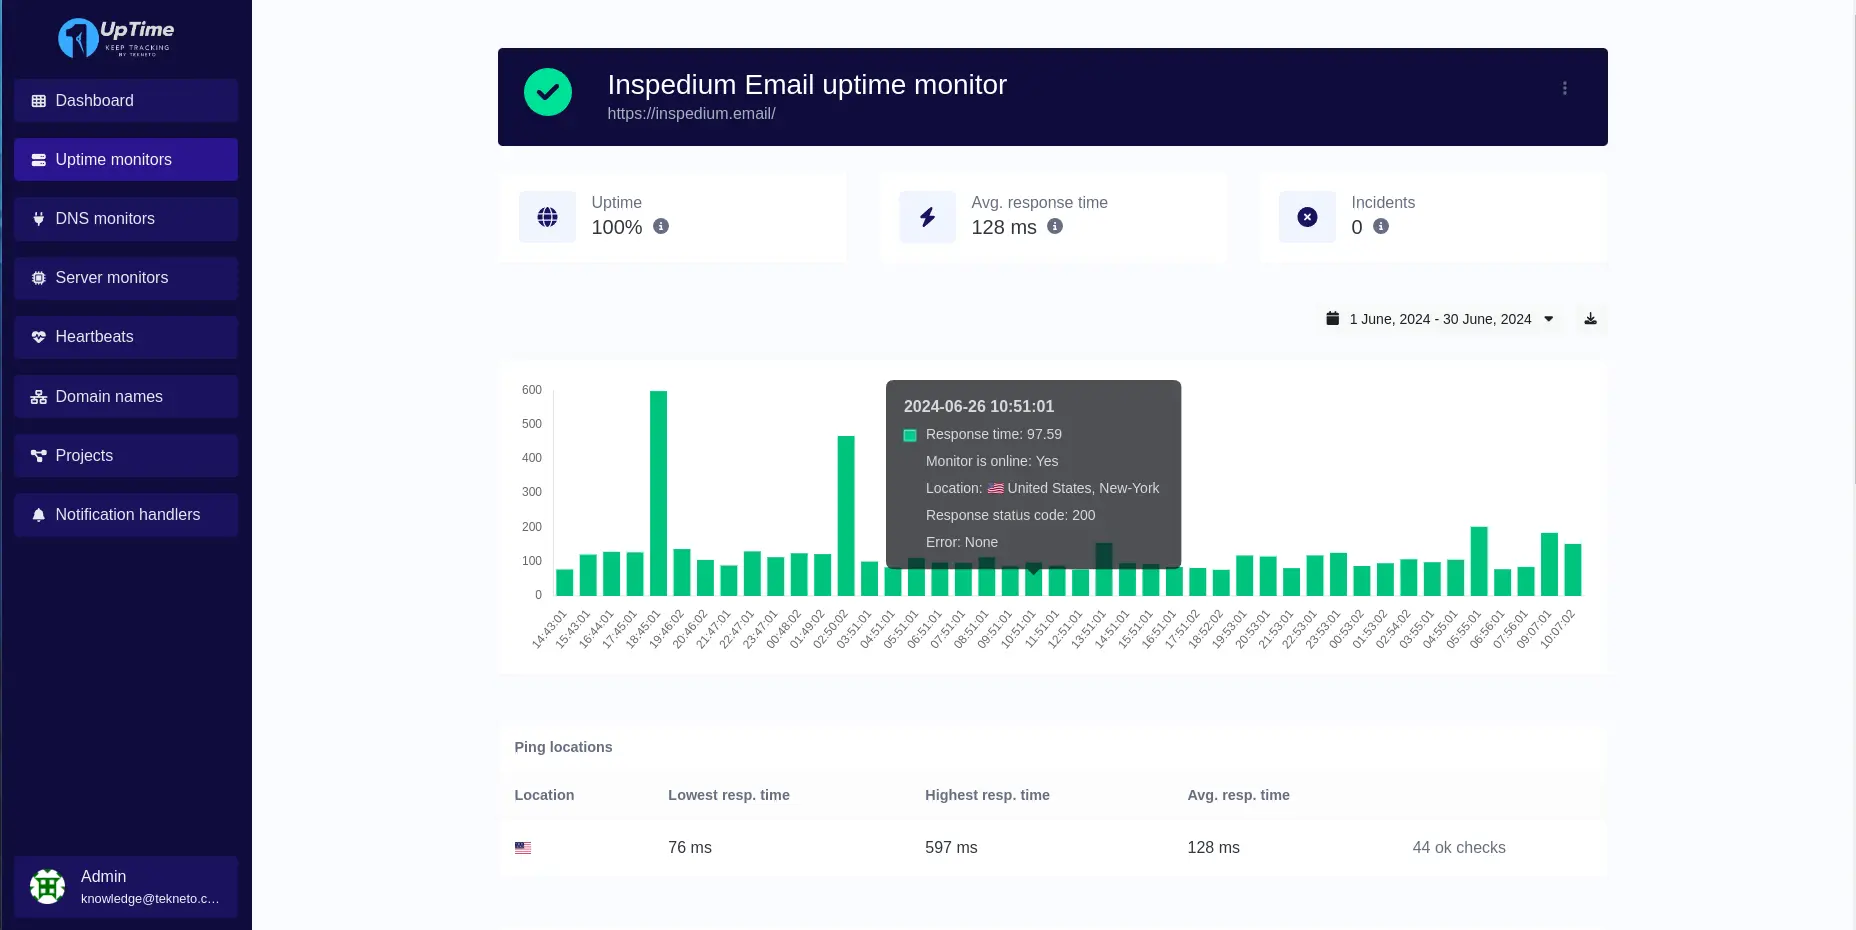Click the Server monitors icon
The height and width of the screenshot is (930, 1856).
(x=38, y=277)
